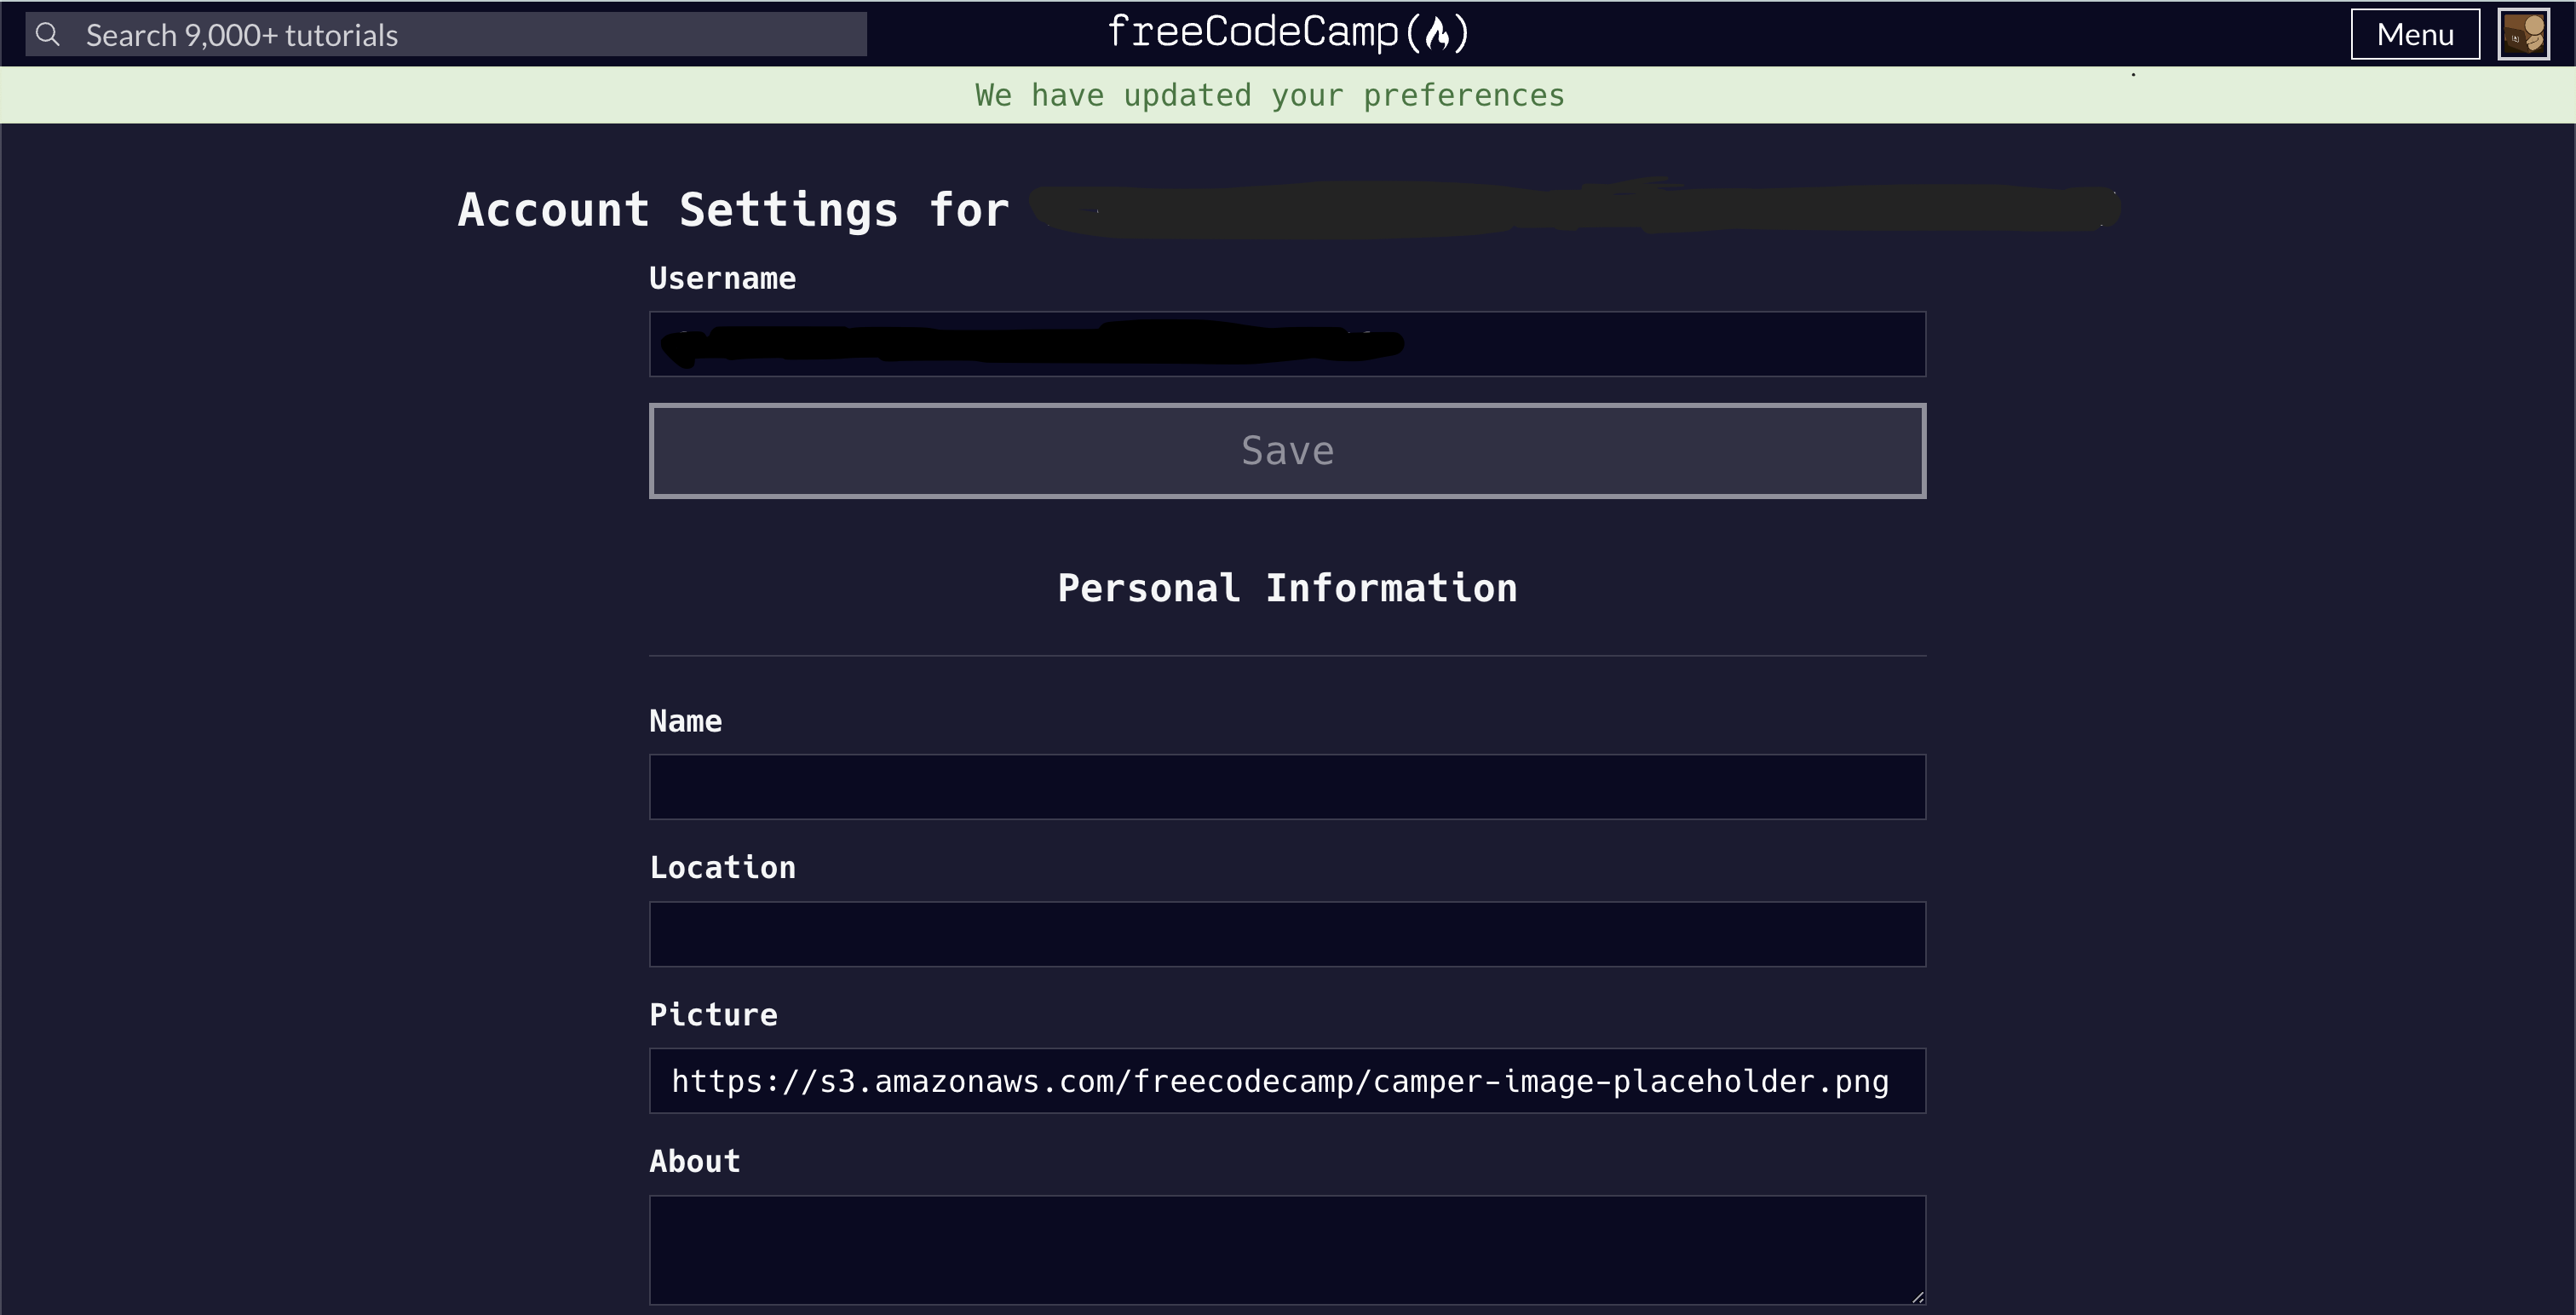Click the Location input box
Viewport: 2576px width, 1315px height.
(x=1286, y=933)
